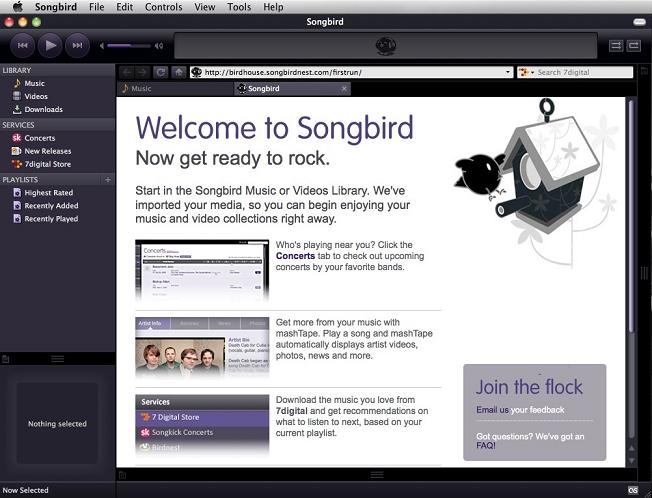Image resolution: width=652 pixels, height=498 pixels.
Task: Click the right display pane toggle icon
Action: click(645, 71)
